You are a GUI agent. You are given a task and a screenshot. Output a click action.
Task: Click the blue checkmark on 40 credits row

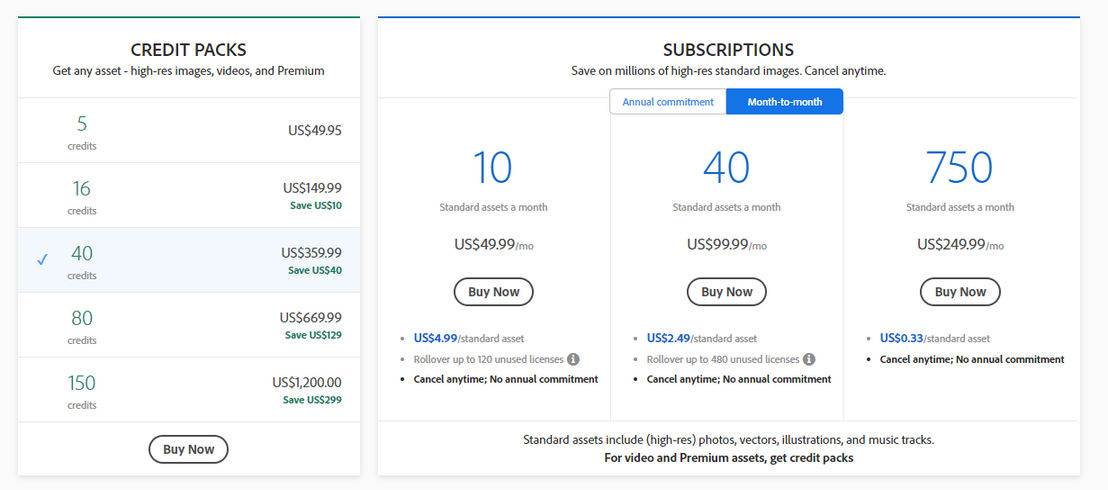click(x=42, y=259)
